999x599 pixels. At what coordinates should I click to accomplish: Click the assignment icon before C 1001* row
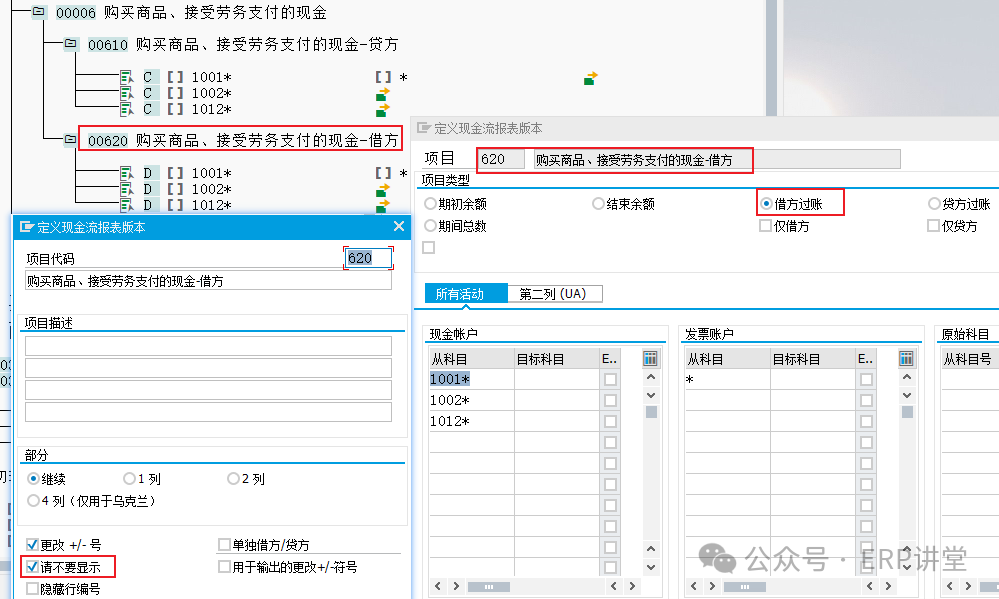tap(127, 77)
